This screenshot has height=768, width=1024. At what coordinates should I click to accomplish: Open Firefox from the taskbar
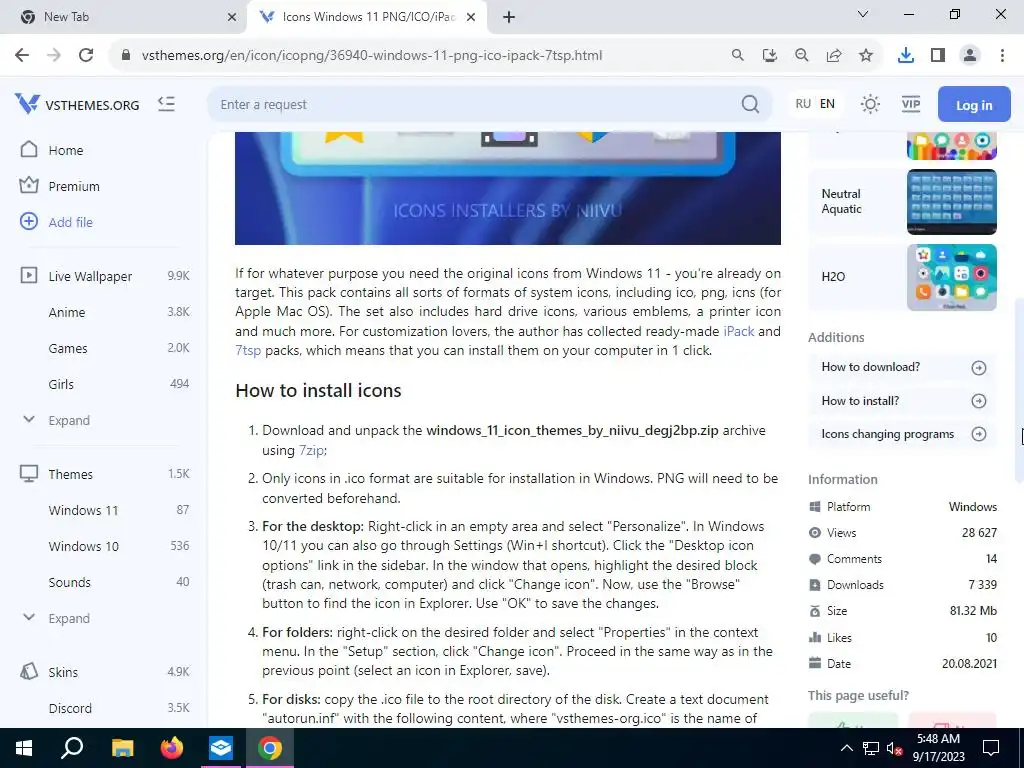[x=172, y=748]
